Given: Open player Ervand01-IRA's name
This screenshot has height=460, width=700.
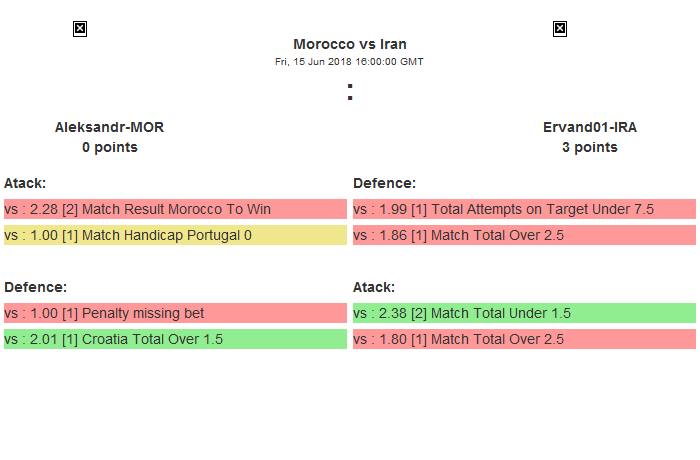Looking at the screenshot, I should point(590,127).
